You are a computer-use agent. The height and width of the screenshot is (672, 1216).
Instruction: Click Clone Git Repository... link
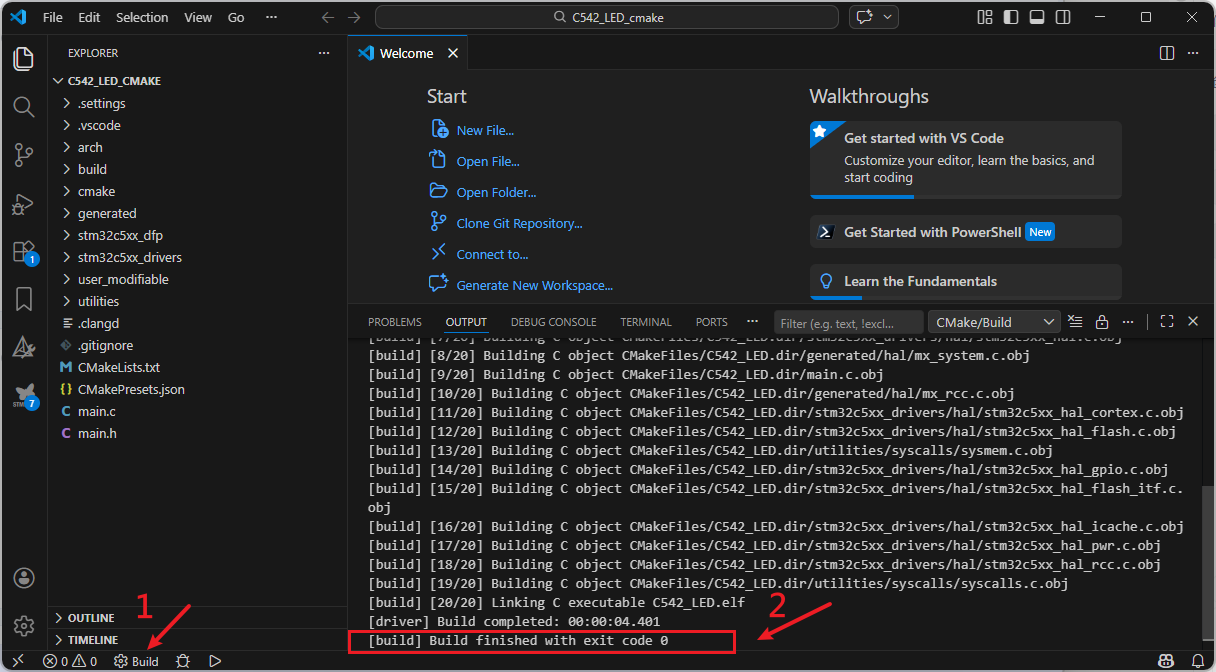point(519,223)
